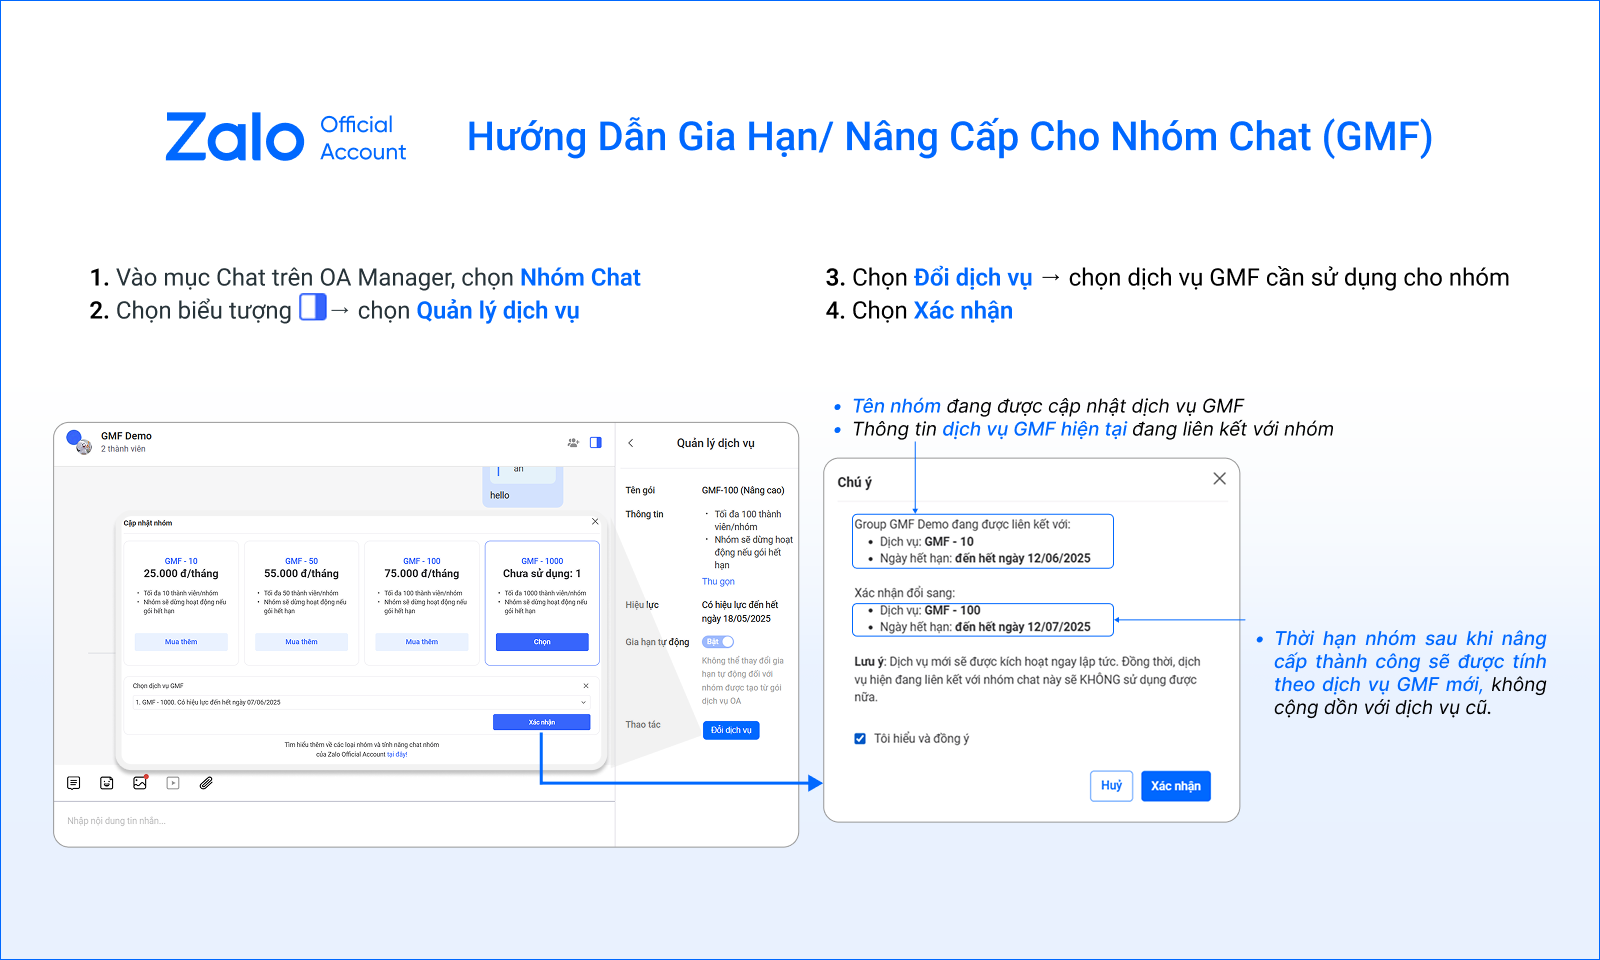This screenshot has width=1600, height=960.
Task: Click the 2 thành viên member count
Action: click(123, 449)
